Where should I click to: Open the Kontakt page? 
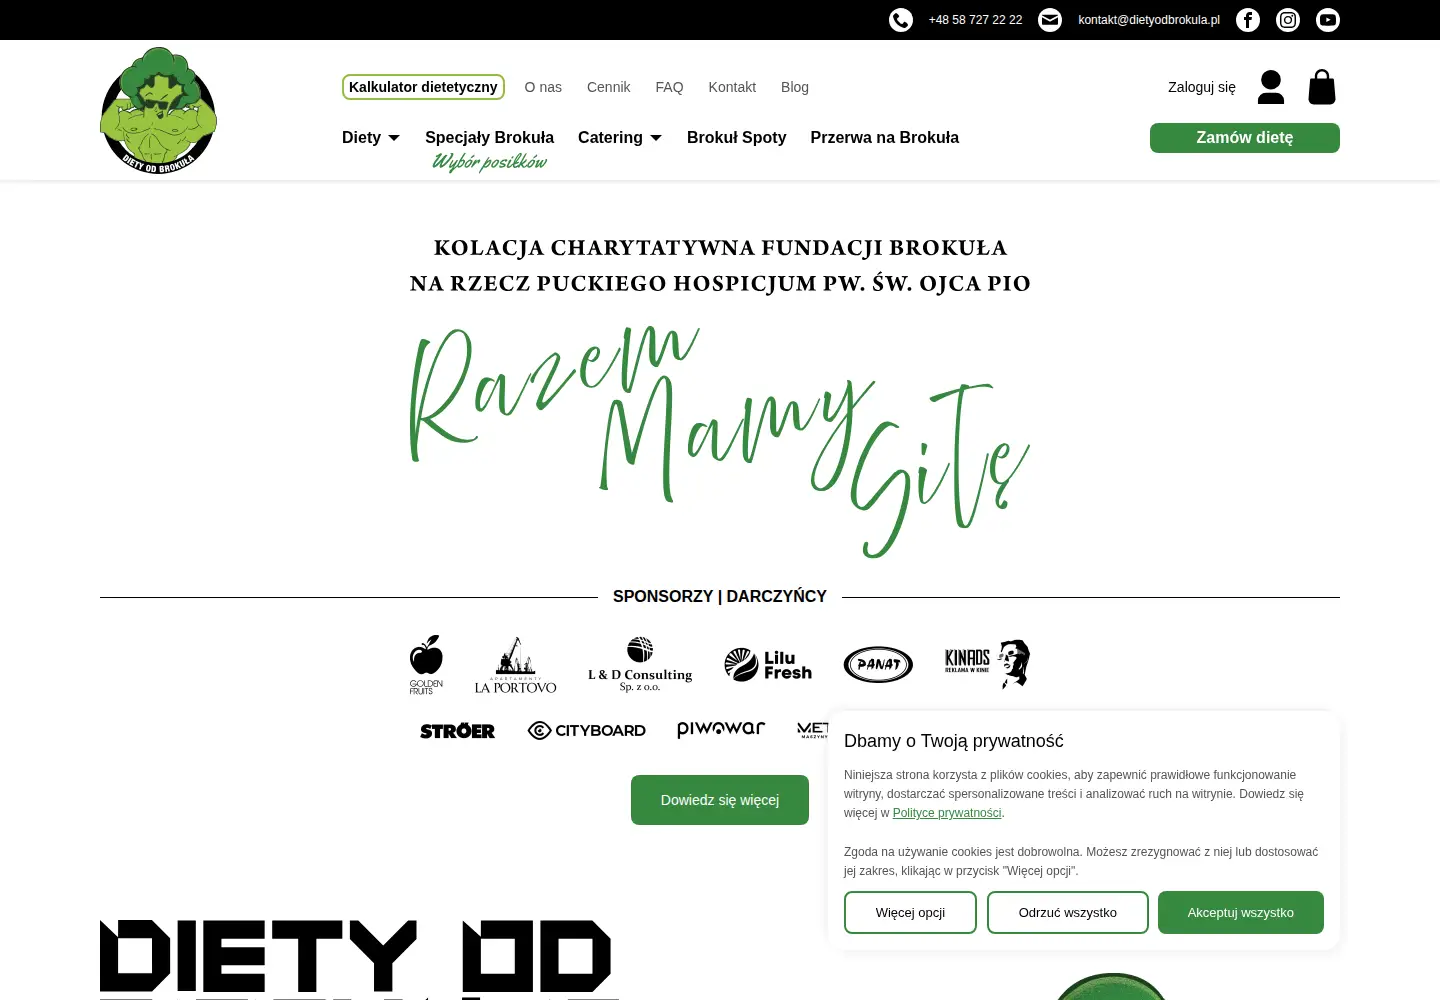point(732,87)
